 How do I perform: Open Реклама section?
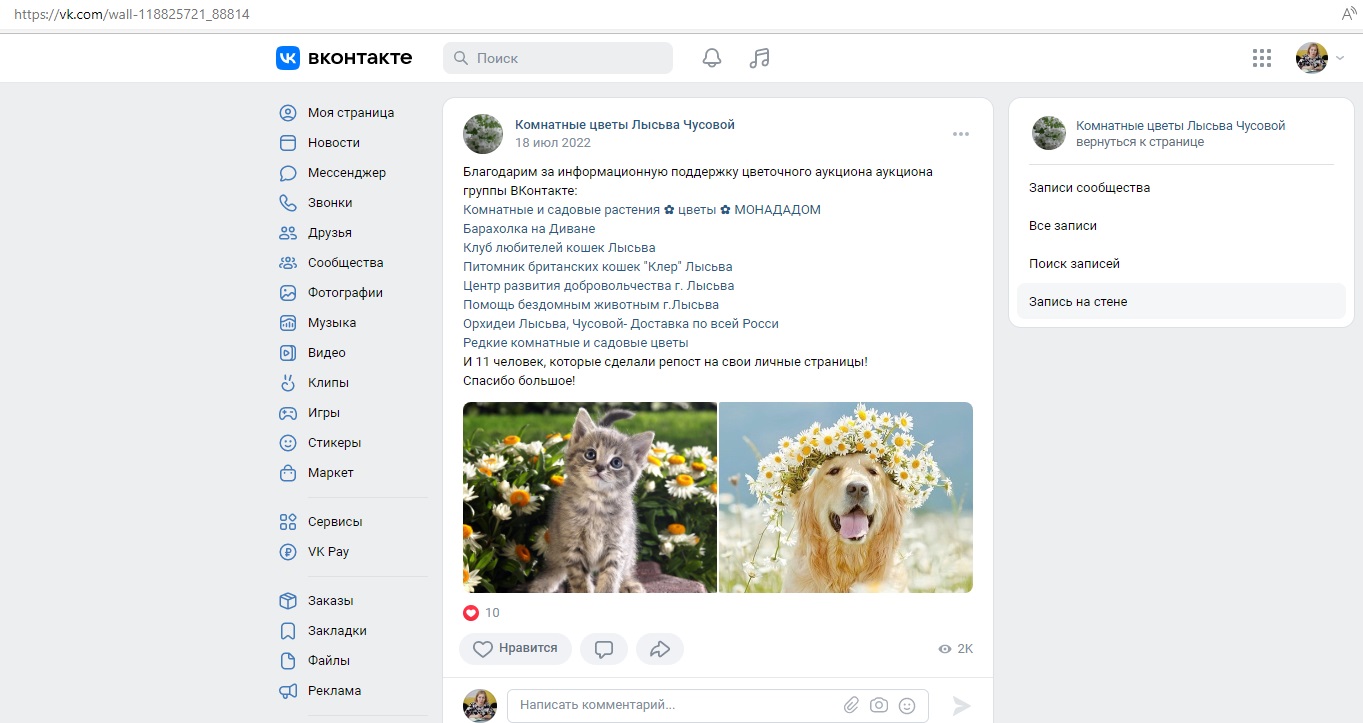pyautogui.click(x=335, y=691)
